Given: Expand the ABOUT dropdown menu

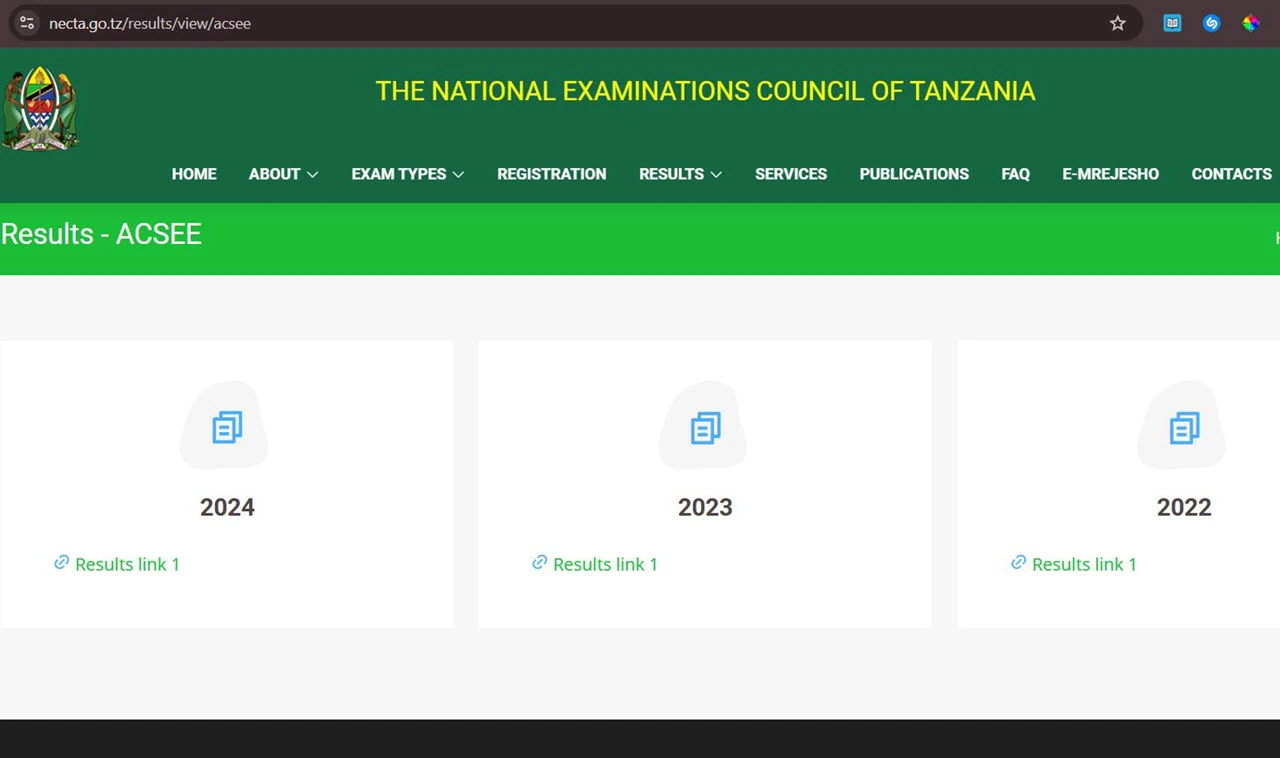Looking at the screenshot, I should 284,174.
